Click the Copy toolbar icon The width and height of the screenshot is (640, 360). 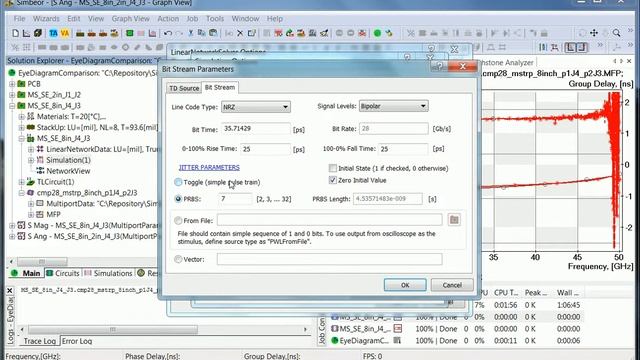tap(202, 33)
